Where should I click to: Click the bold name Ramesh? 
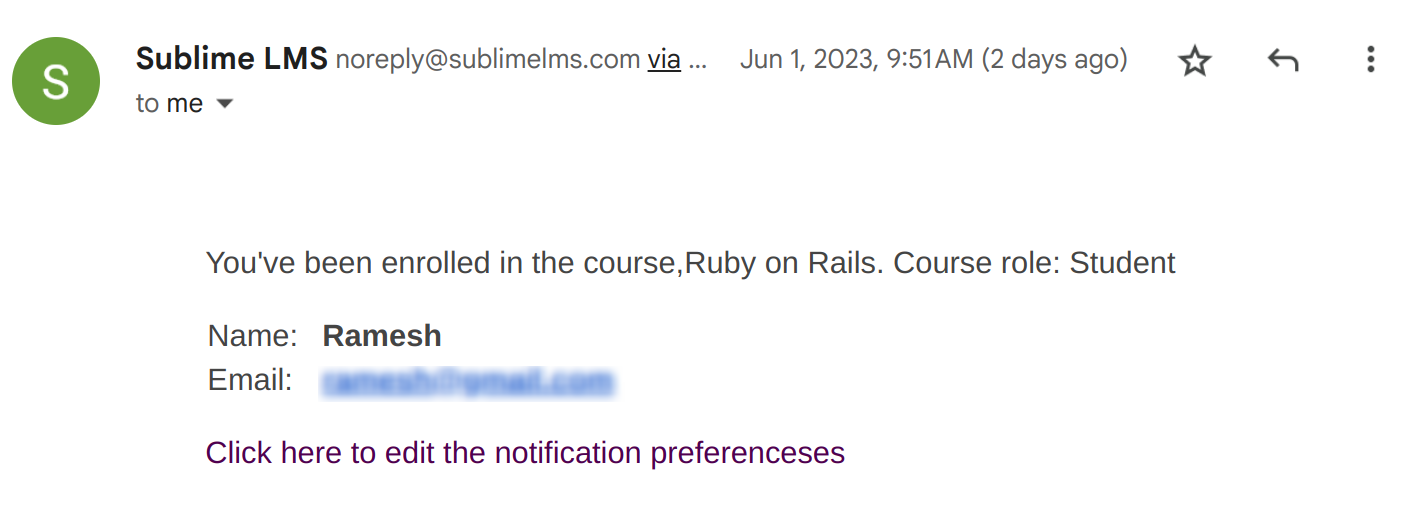(x=381, y=336)
